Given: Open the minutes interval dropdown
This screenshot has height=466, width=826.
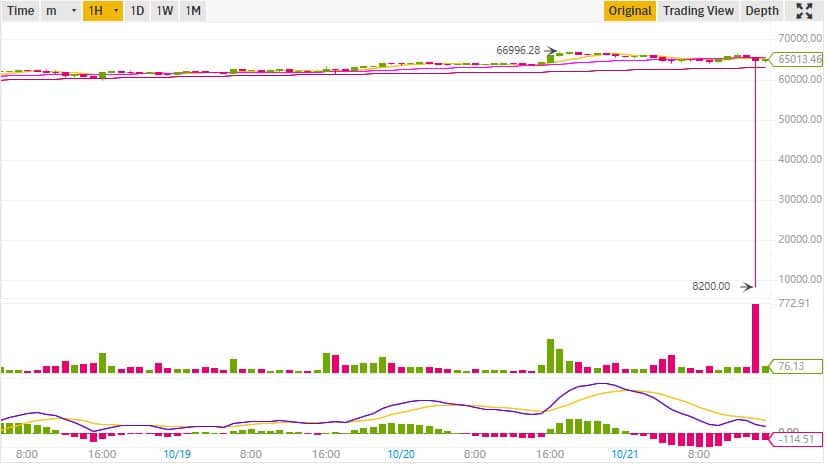Looking at the screenshot, I should [x=61, y=11].
